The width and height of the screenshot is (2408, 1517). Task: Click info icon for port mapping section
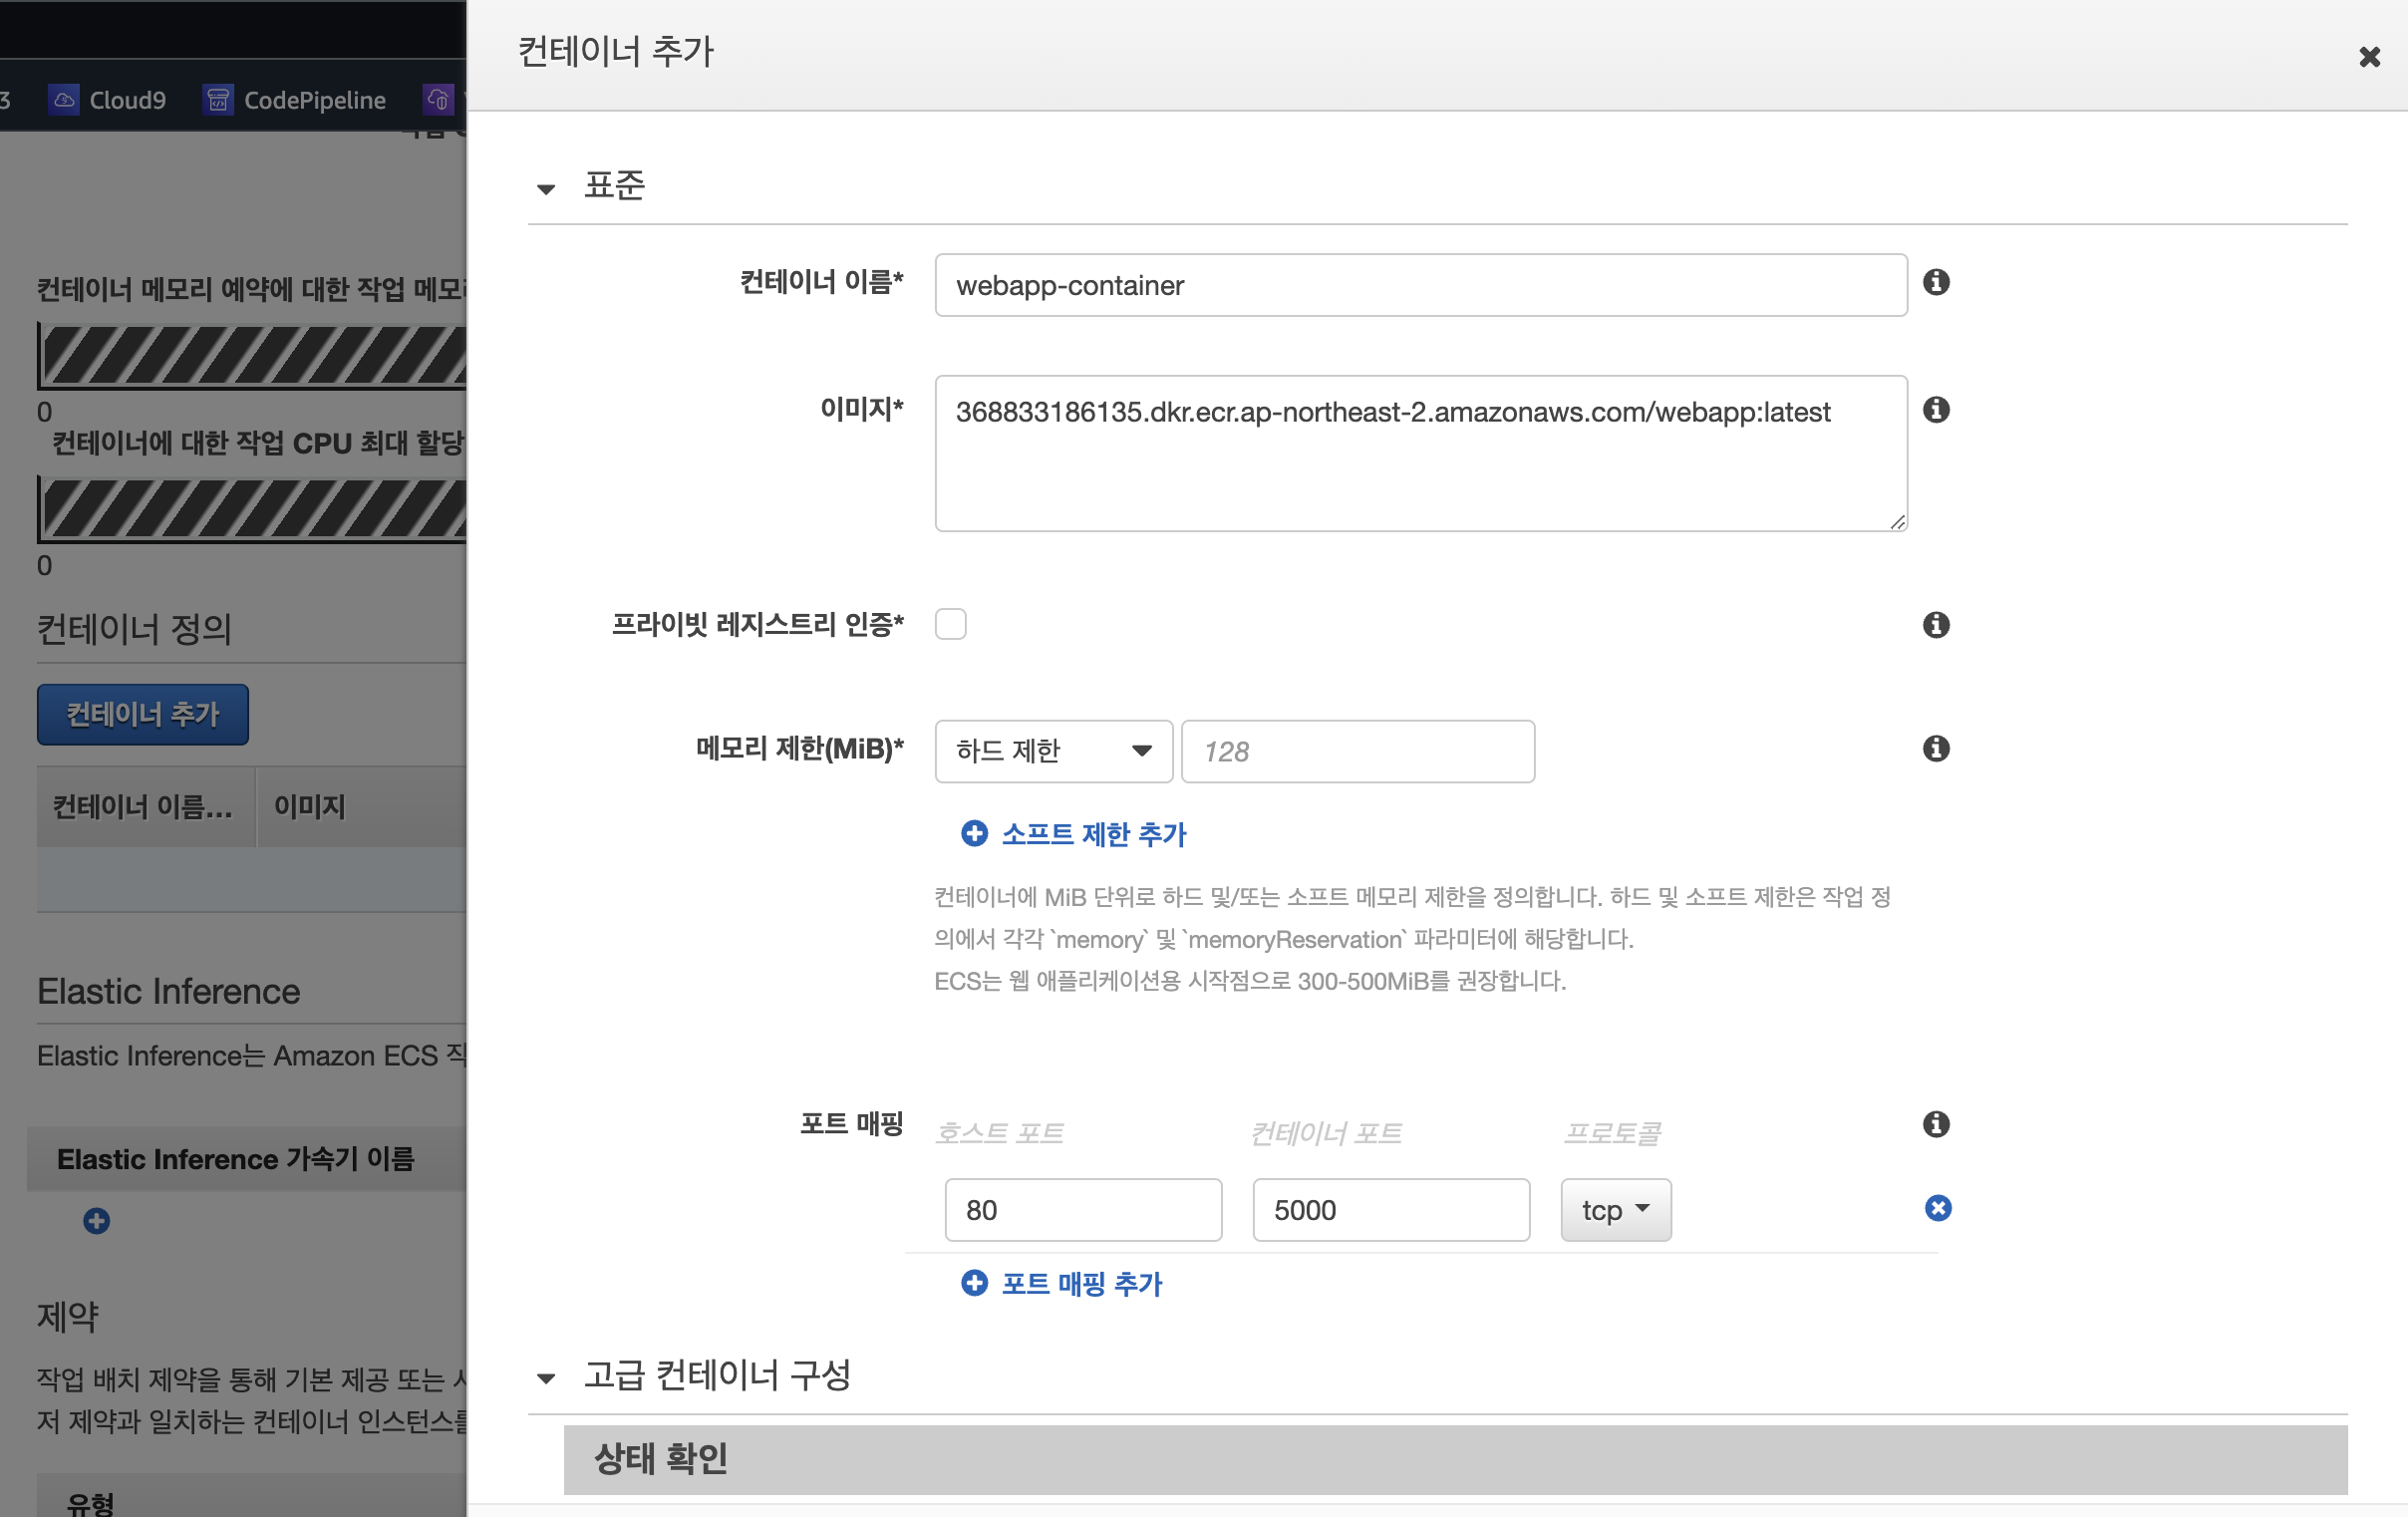tap(1936, 1124)
